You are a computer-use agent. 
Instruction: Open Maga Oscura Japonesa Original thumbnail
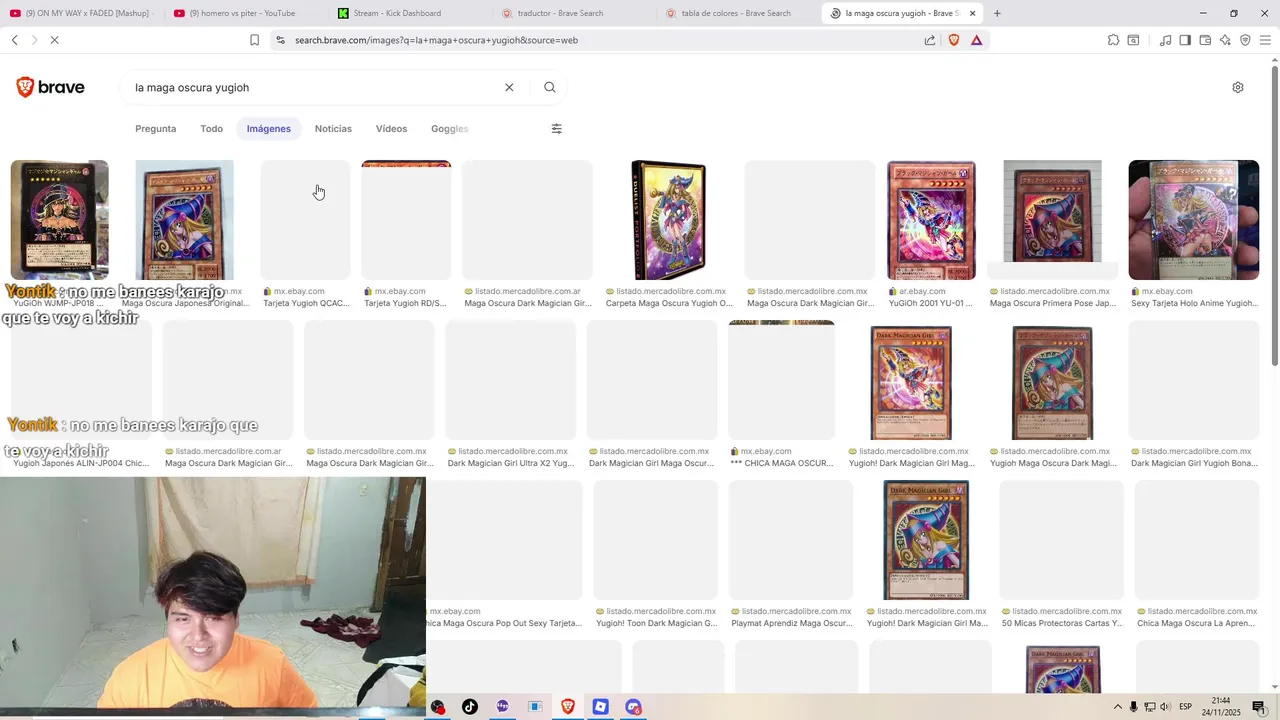(184, 220)
